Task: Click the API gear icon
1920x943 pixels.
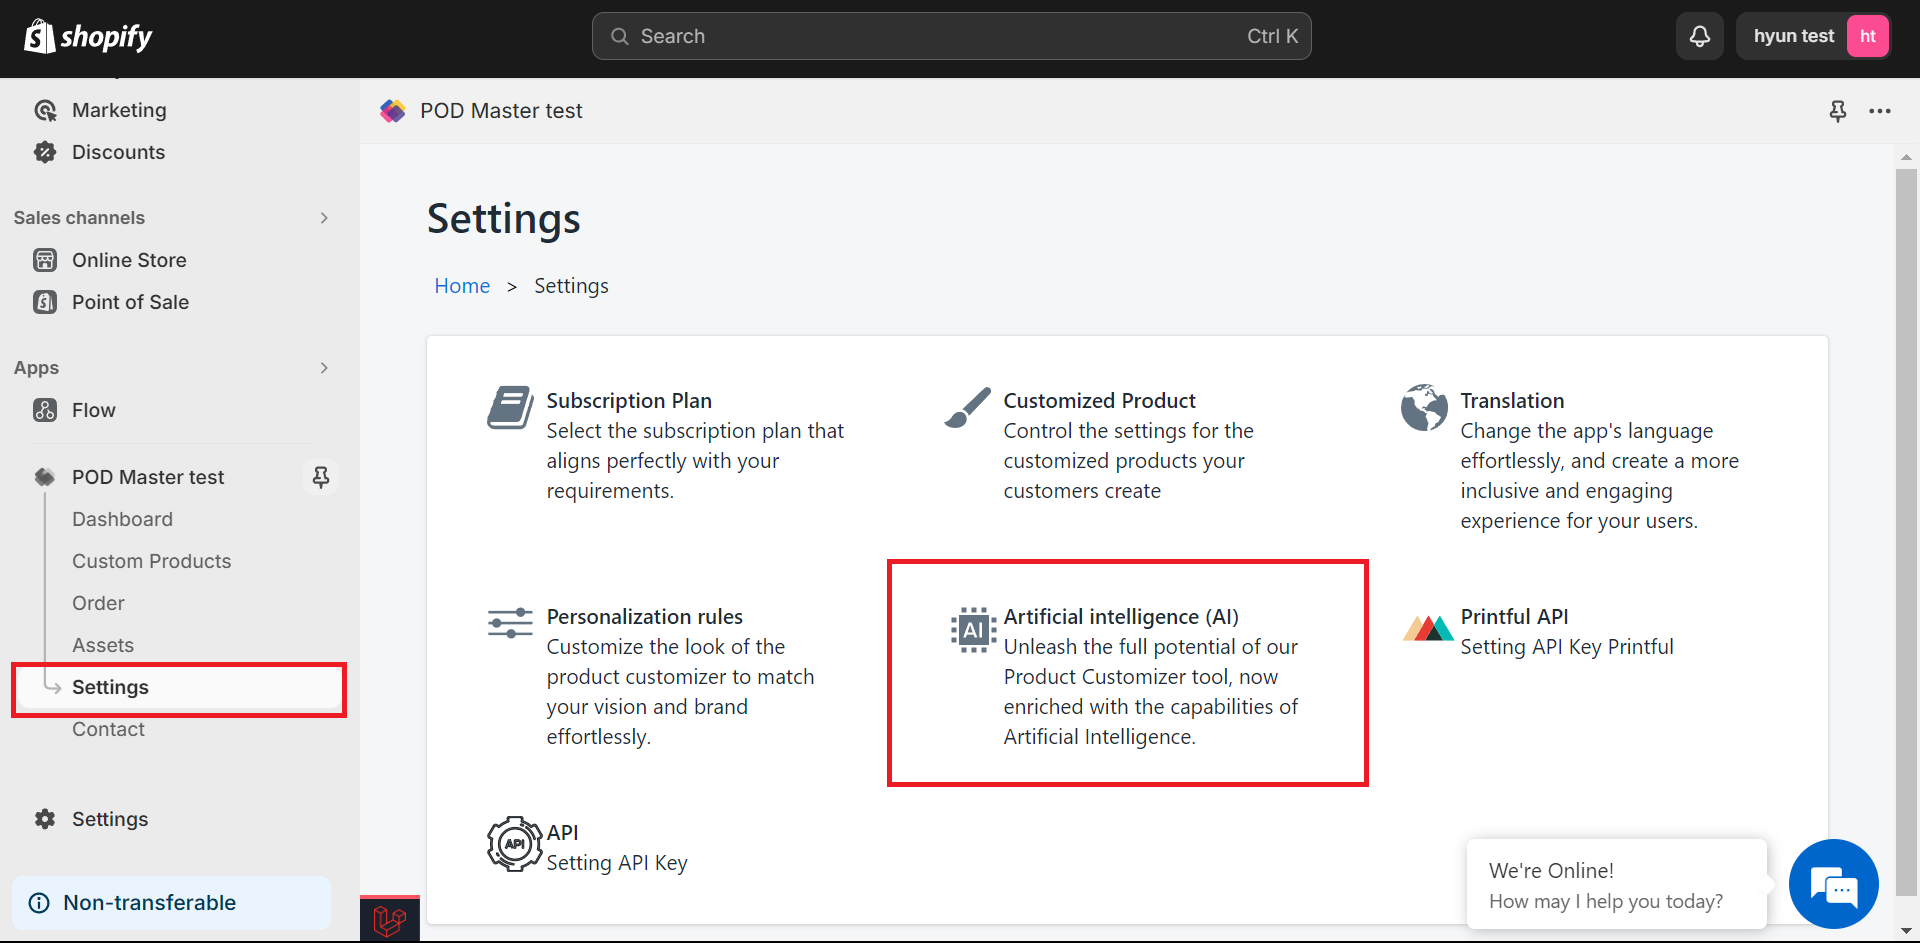Action: point(514,844)
